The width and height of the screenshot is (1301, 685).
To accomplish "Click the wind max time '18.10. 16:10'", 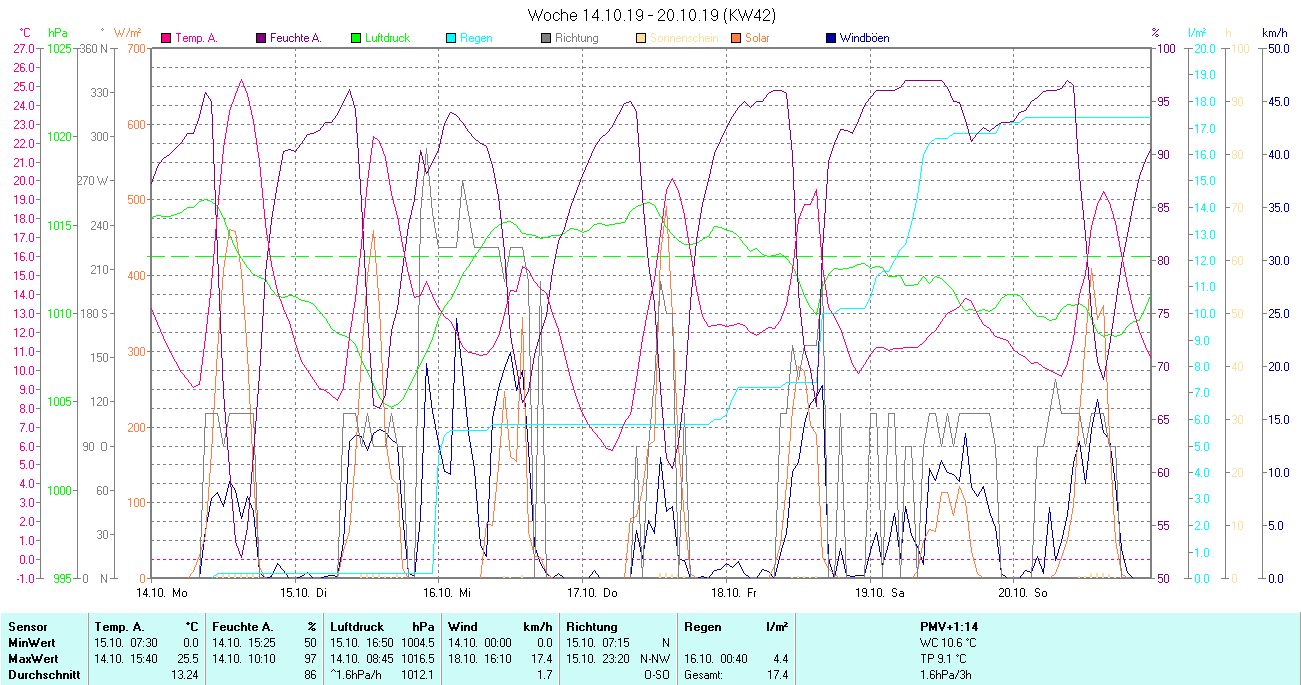I will (x=479, y=659).
